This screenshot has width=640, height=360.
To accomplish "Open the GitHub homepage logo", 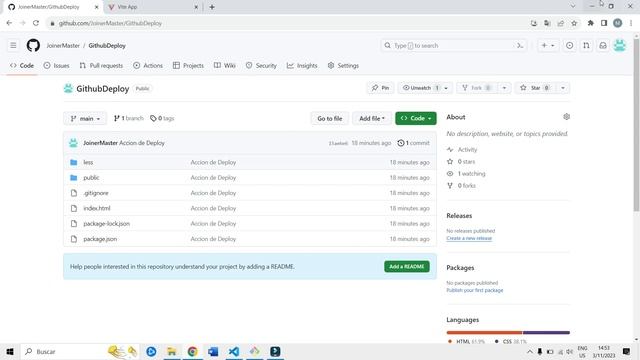I will (33, 45).
